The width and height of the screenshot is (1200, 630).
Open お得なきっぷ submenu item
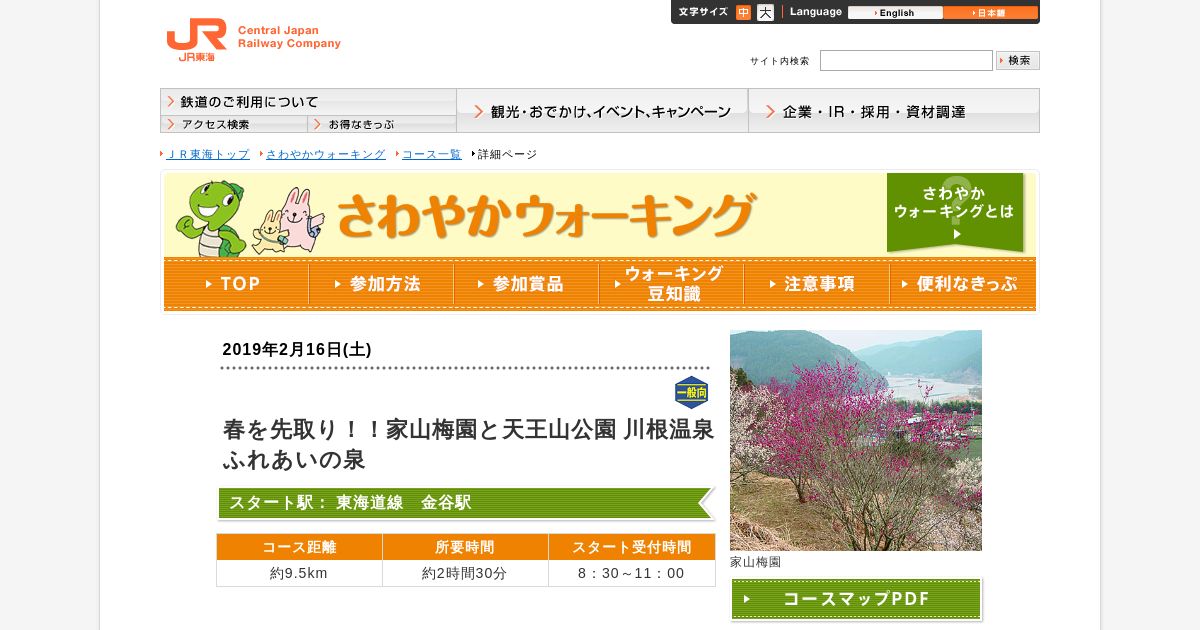pos(382,124)
